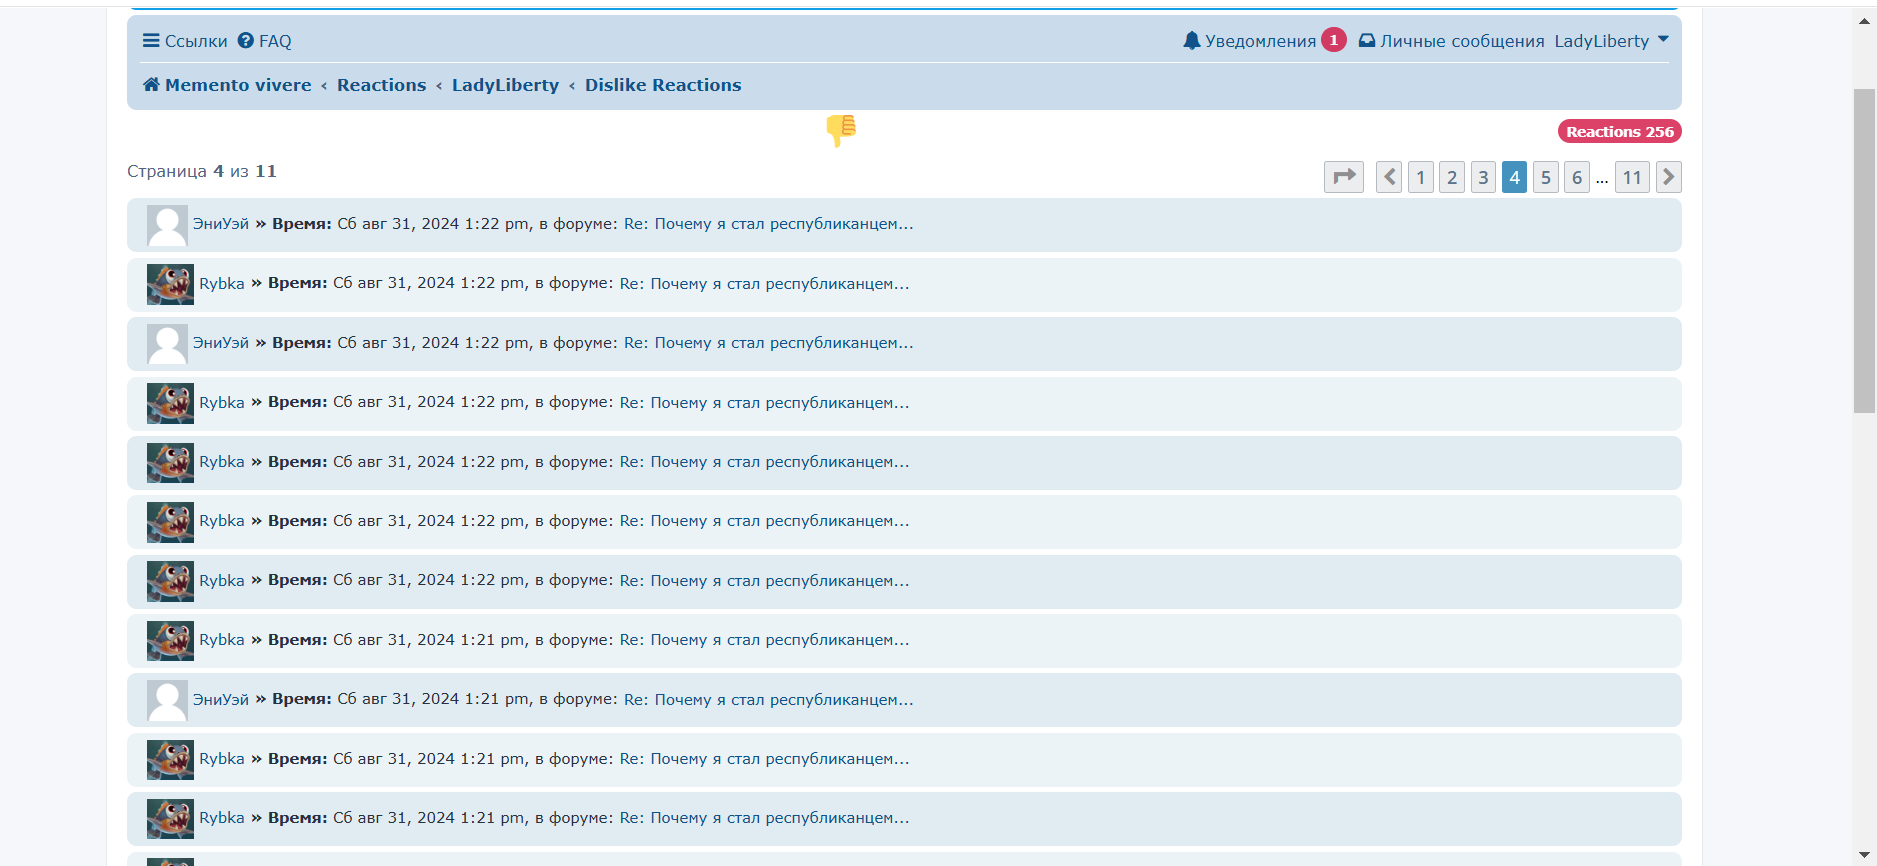Open ЭниУэй profile in 1:21 pm row
The height and width of the screenshot is (866, 1877).
pyautogui.click(x=221, y=699)
